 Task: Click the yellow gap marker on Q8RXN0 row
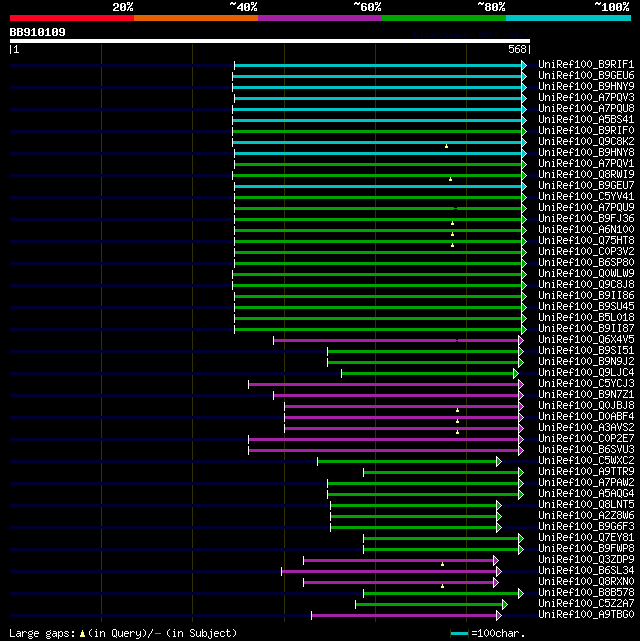[442, 586]
